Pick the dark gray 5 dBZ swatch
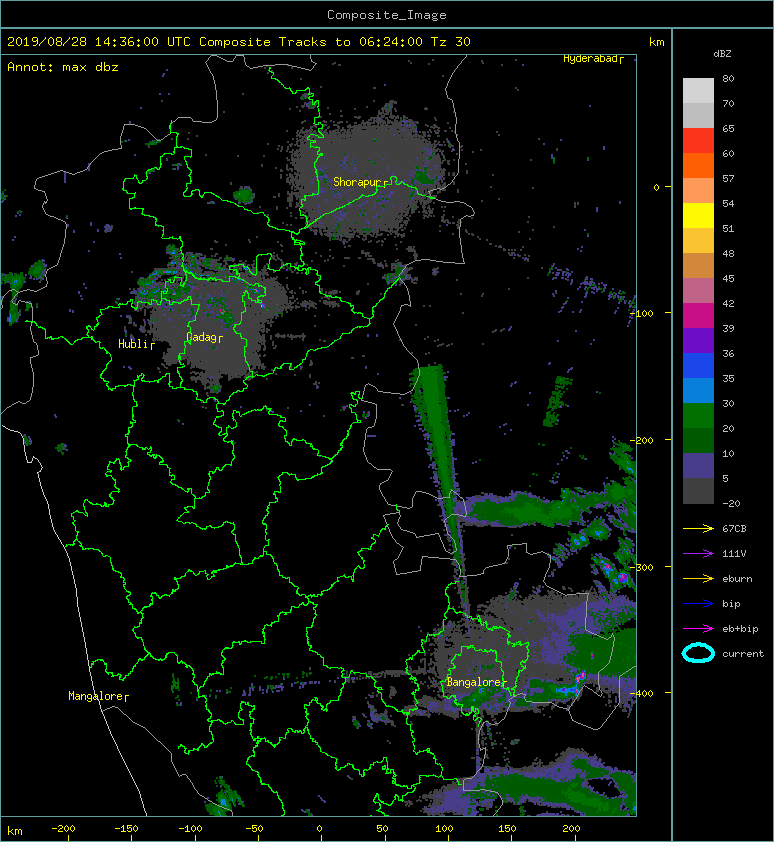 (x=698, y=491)
